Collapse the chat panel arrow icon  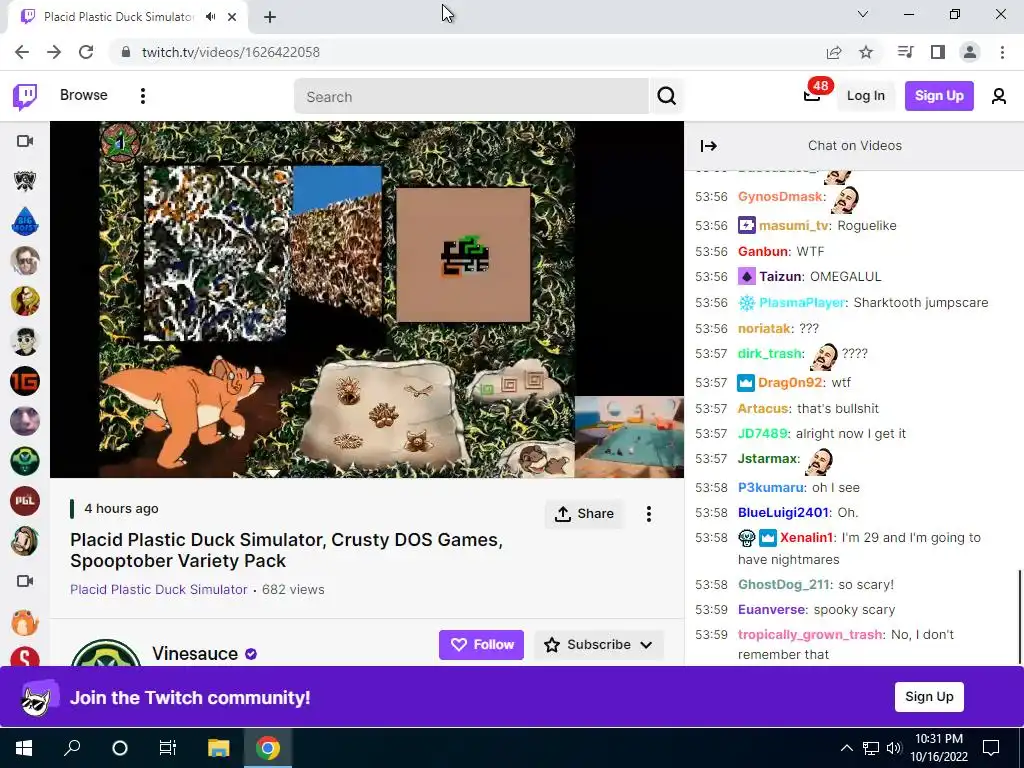[x=709, y=146]
